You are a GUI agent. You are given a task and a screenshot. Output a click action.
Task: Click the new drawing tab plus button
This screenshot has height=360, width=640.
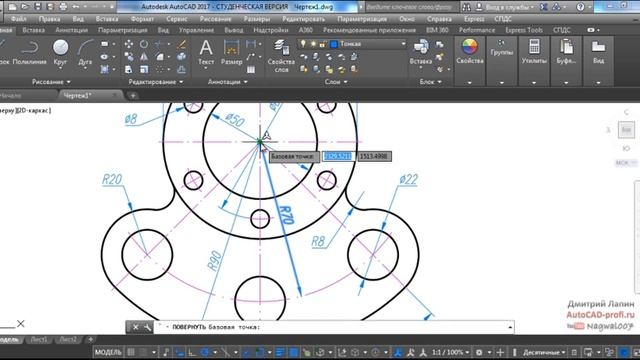(x=133, y=96)
